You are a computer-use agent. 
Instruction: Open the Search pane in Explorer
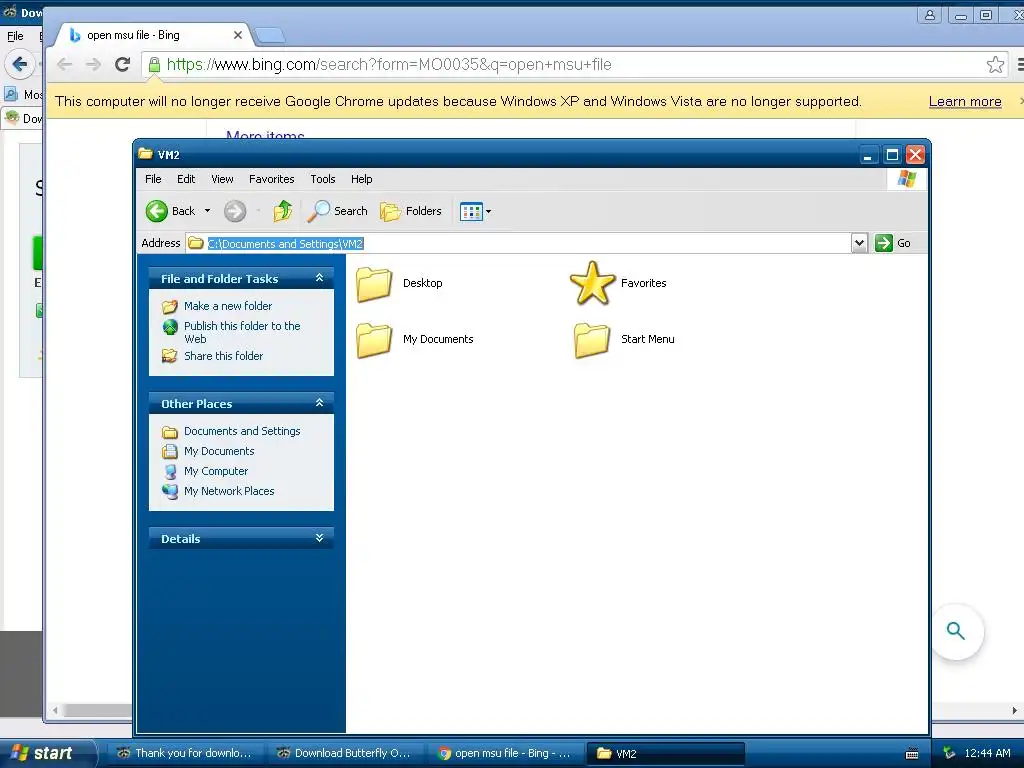point(338,211)
